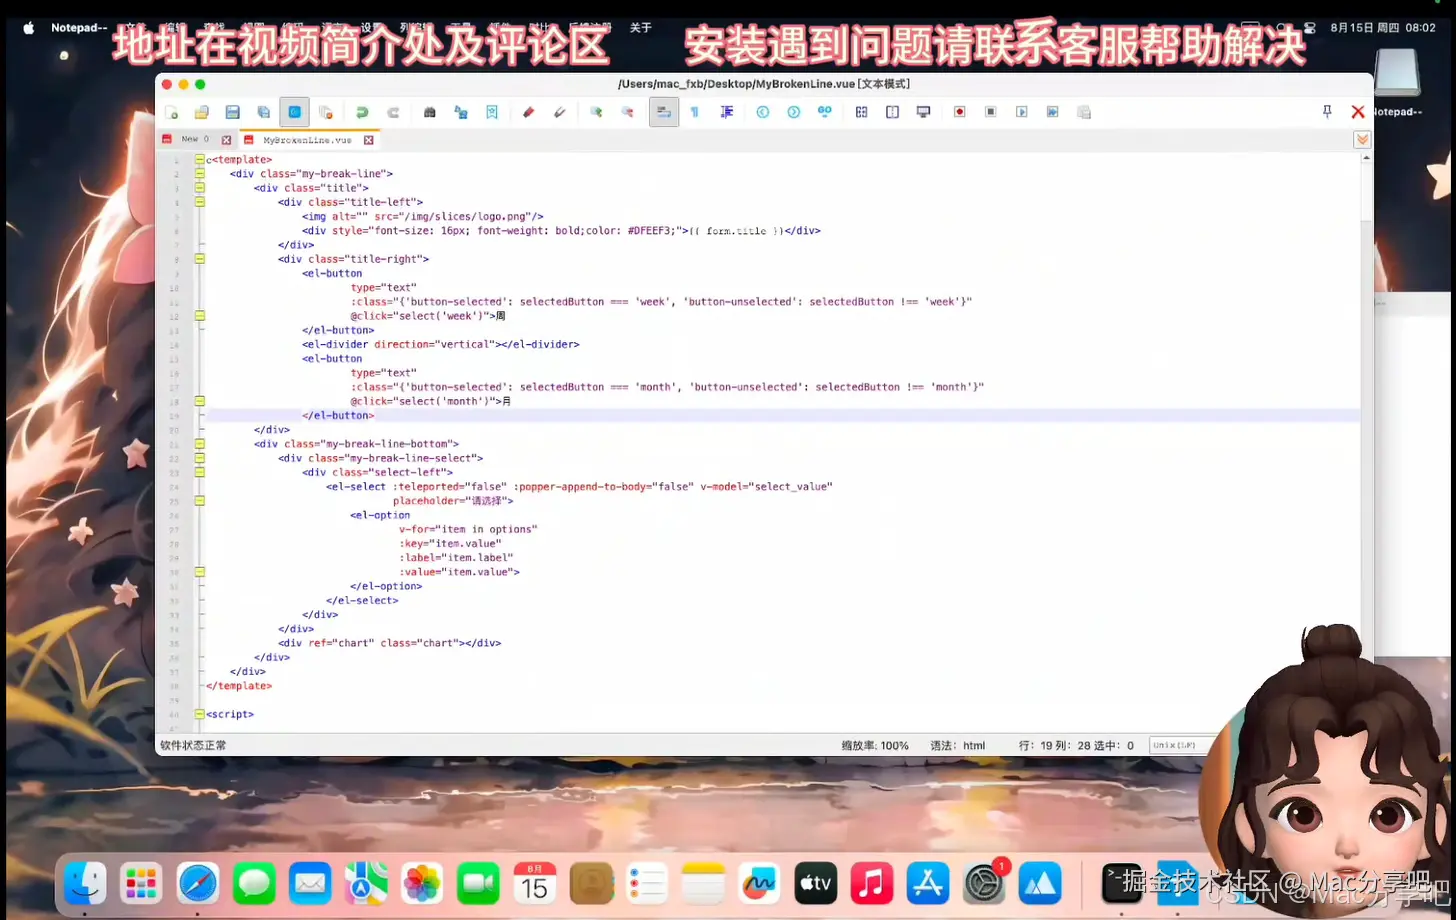Image resolution: width=1456 pixels, height=920 pixels.
Task: Click the Save file icon
Action: coord(232,112)
